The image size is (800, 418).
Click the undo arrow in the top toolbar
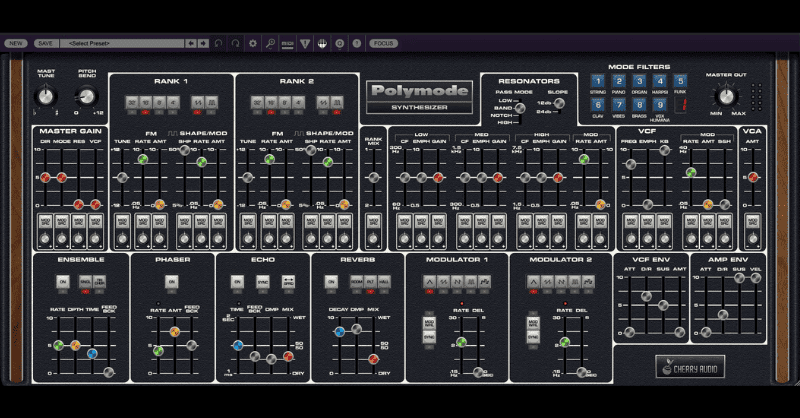tap(218, 43)
